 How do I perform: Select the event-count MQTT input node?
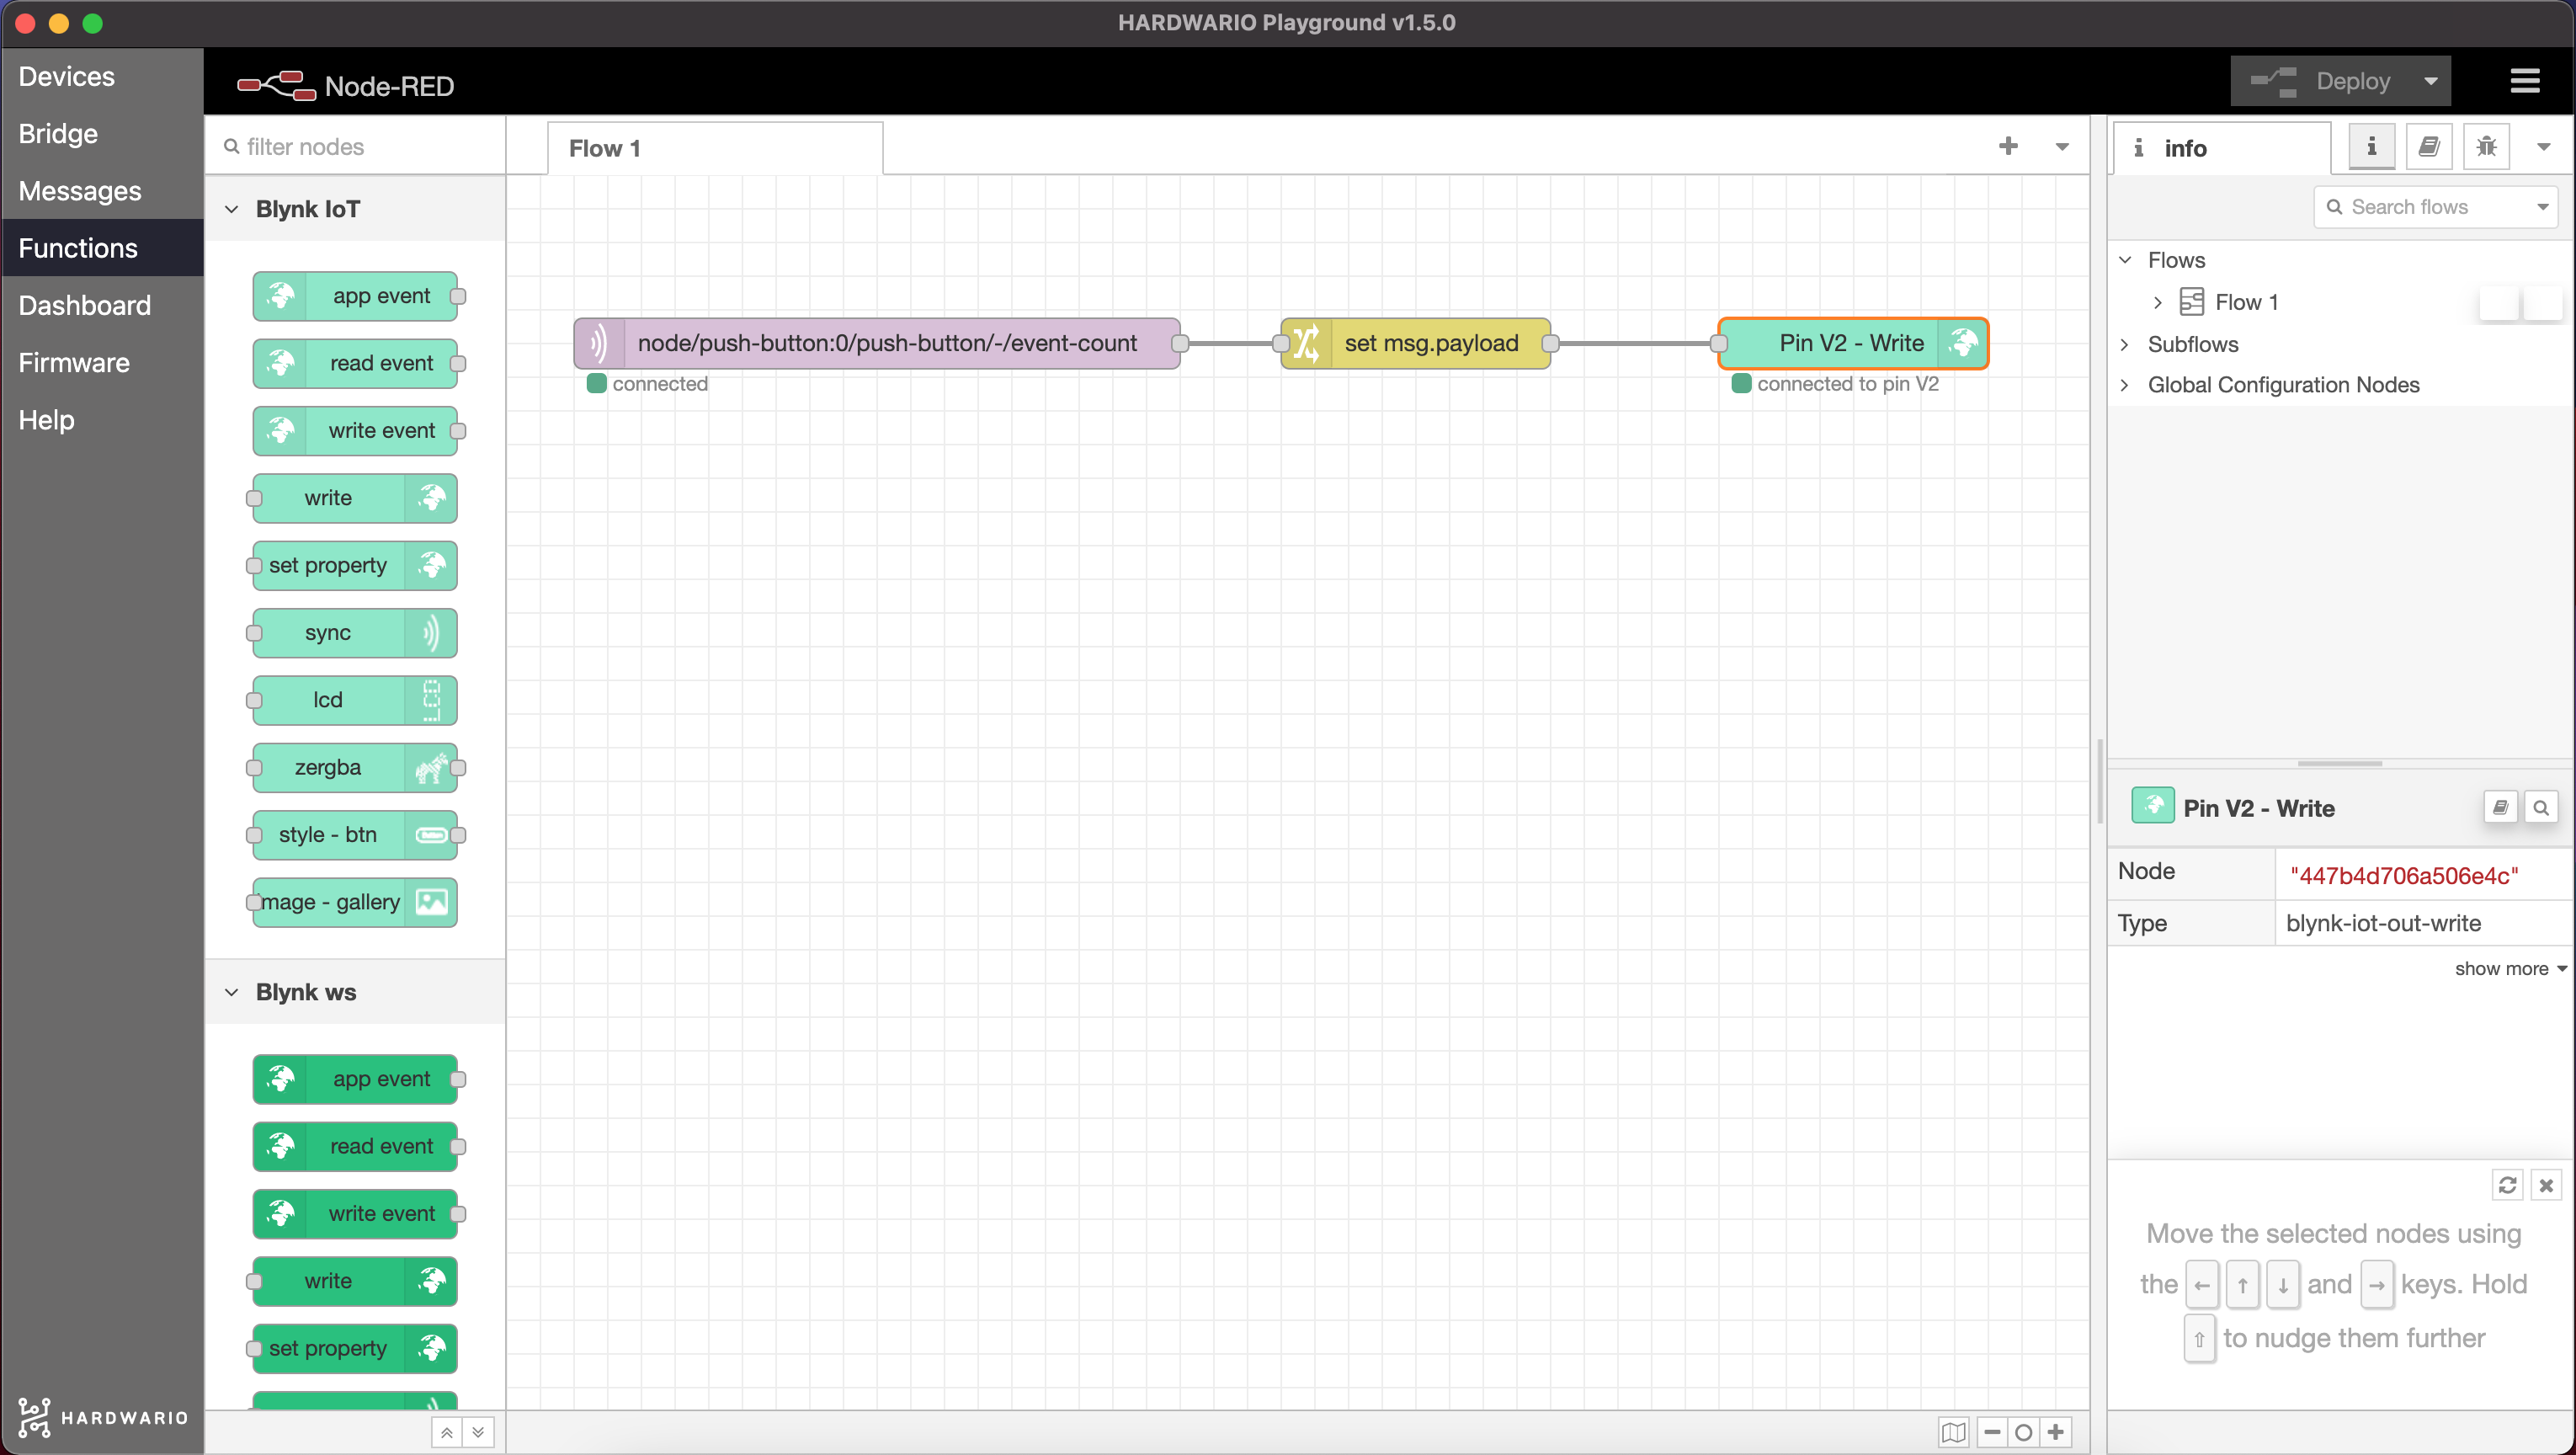877,343
